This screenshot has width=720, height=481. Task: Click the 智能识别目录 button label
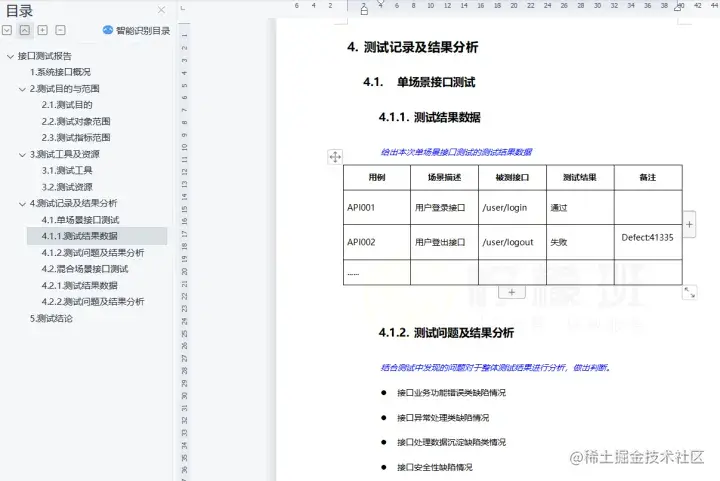[x=143, y=31]
